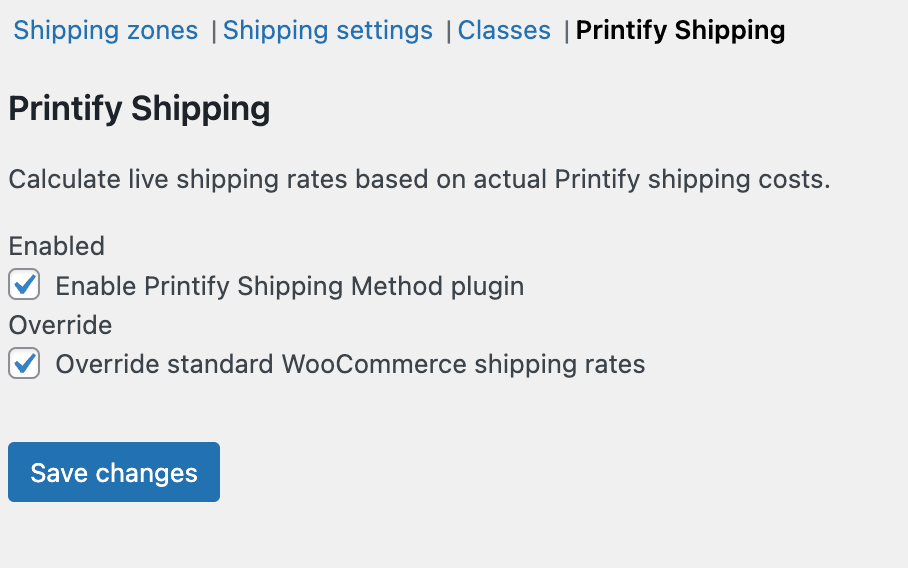This screenshot has height=568, width=908.
Task: Click the 'Enabled' field title
Action: click(x=57, y=246)
